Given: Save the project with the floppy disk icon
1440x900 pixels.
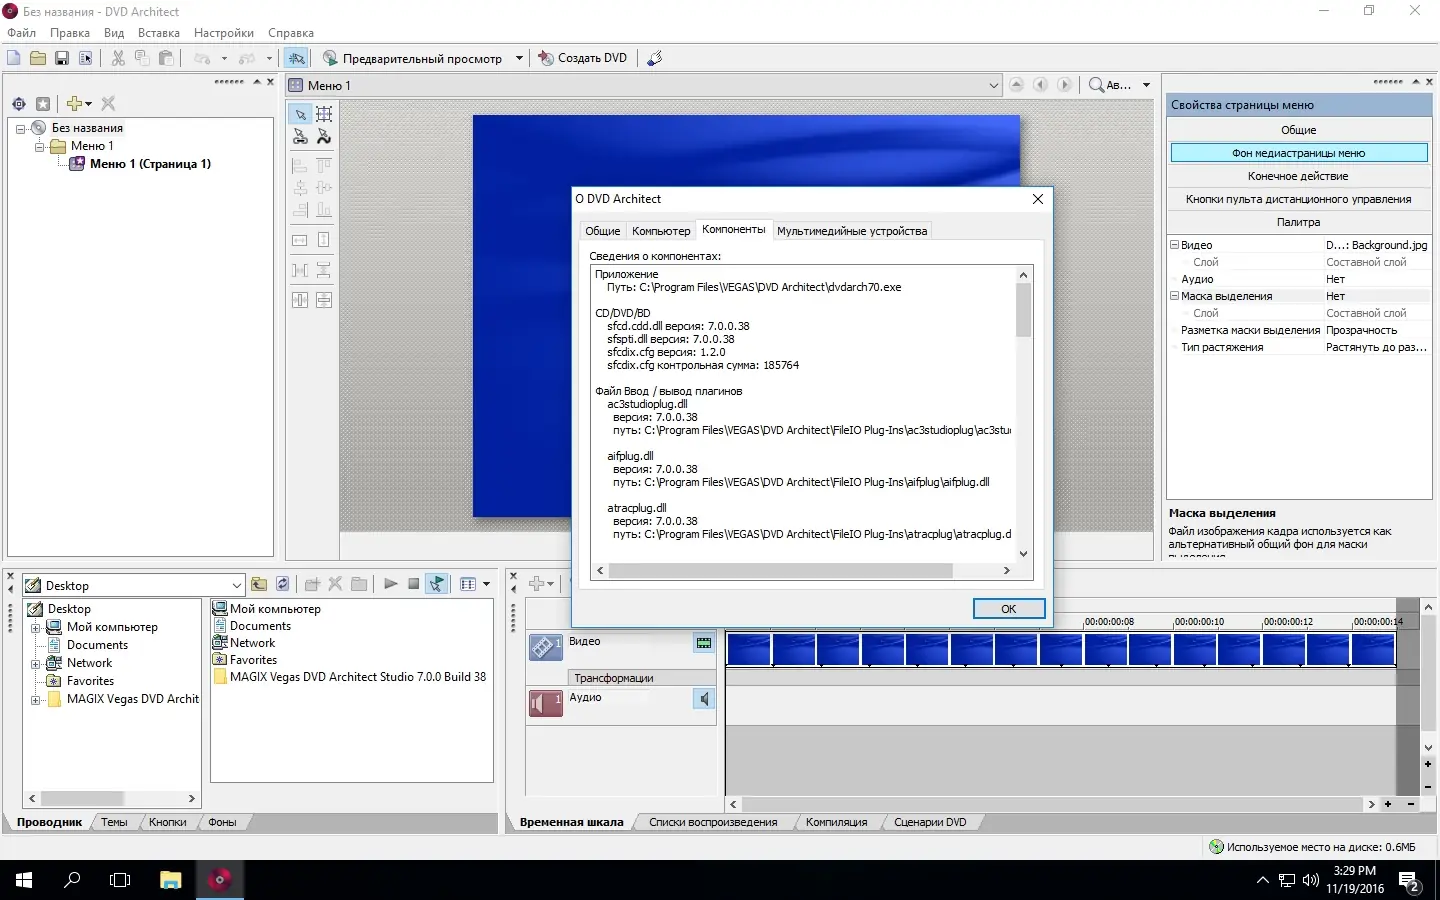Looking at the screenshot, I should (x=62, y=58).
